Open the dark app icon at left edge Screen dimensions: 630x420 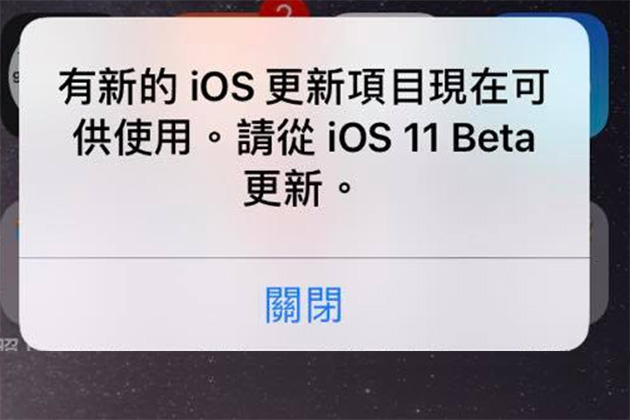tap(9, 74)
